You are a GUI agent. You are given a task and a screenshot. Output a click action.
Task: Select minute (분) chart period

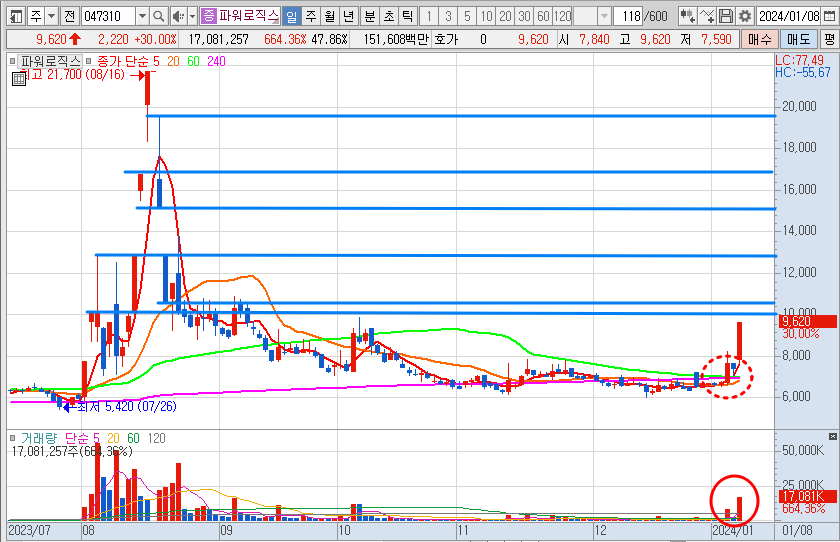(370, 17)
